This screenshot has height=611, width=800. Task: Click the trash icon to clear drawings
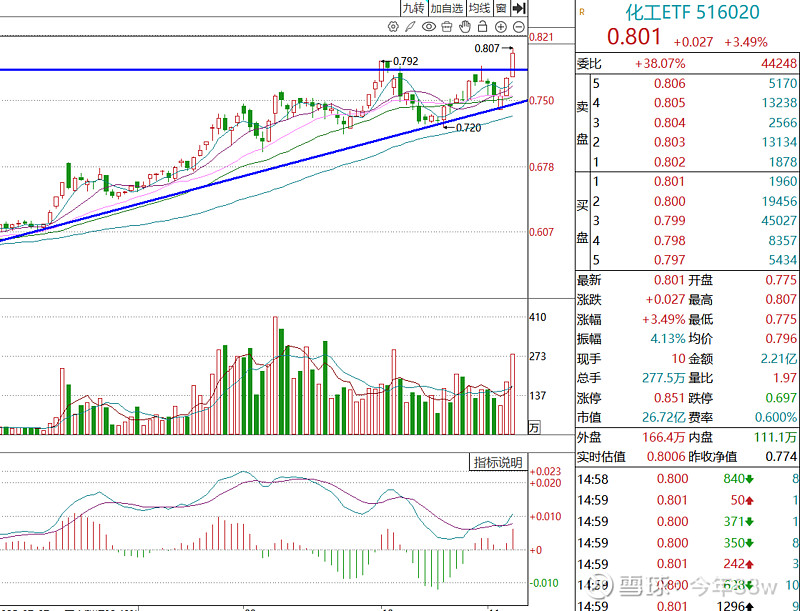point(447,26)
